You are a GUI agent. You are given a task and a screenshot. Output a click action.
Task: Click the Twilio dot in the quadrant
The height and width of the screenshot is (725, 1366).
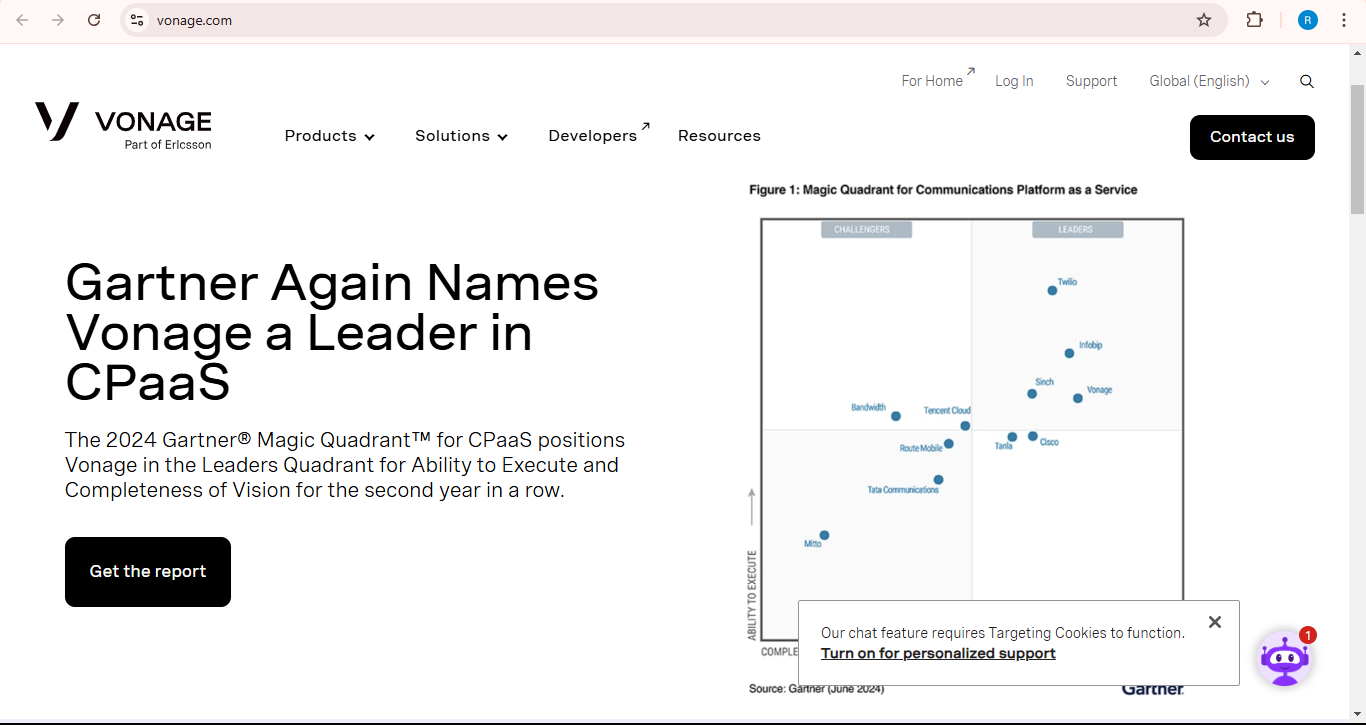click(1052, 291)
